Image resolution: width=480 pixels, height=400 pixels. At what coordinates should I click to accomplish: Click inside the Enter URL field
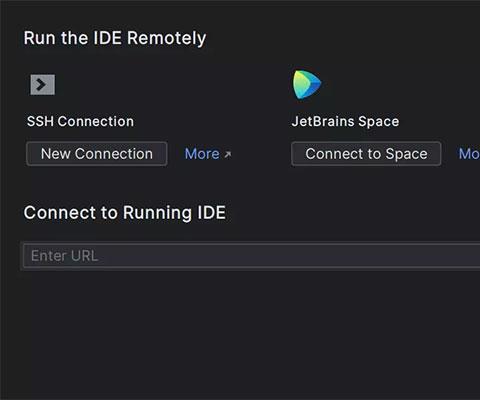[252, 256]
